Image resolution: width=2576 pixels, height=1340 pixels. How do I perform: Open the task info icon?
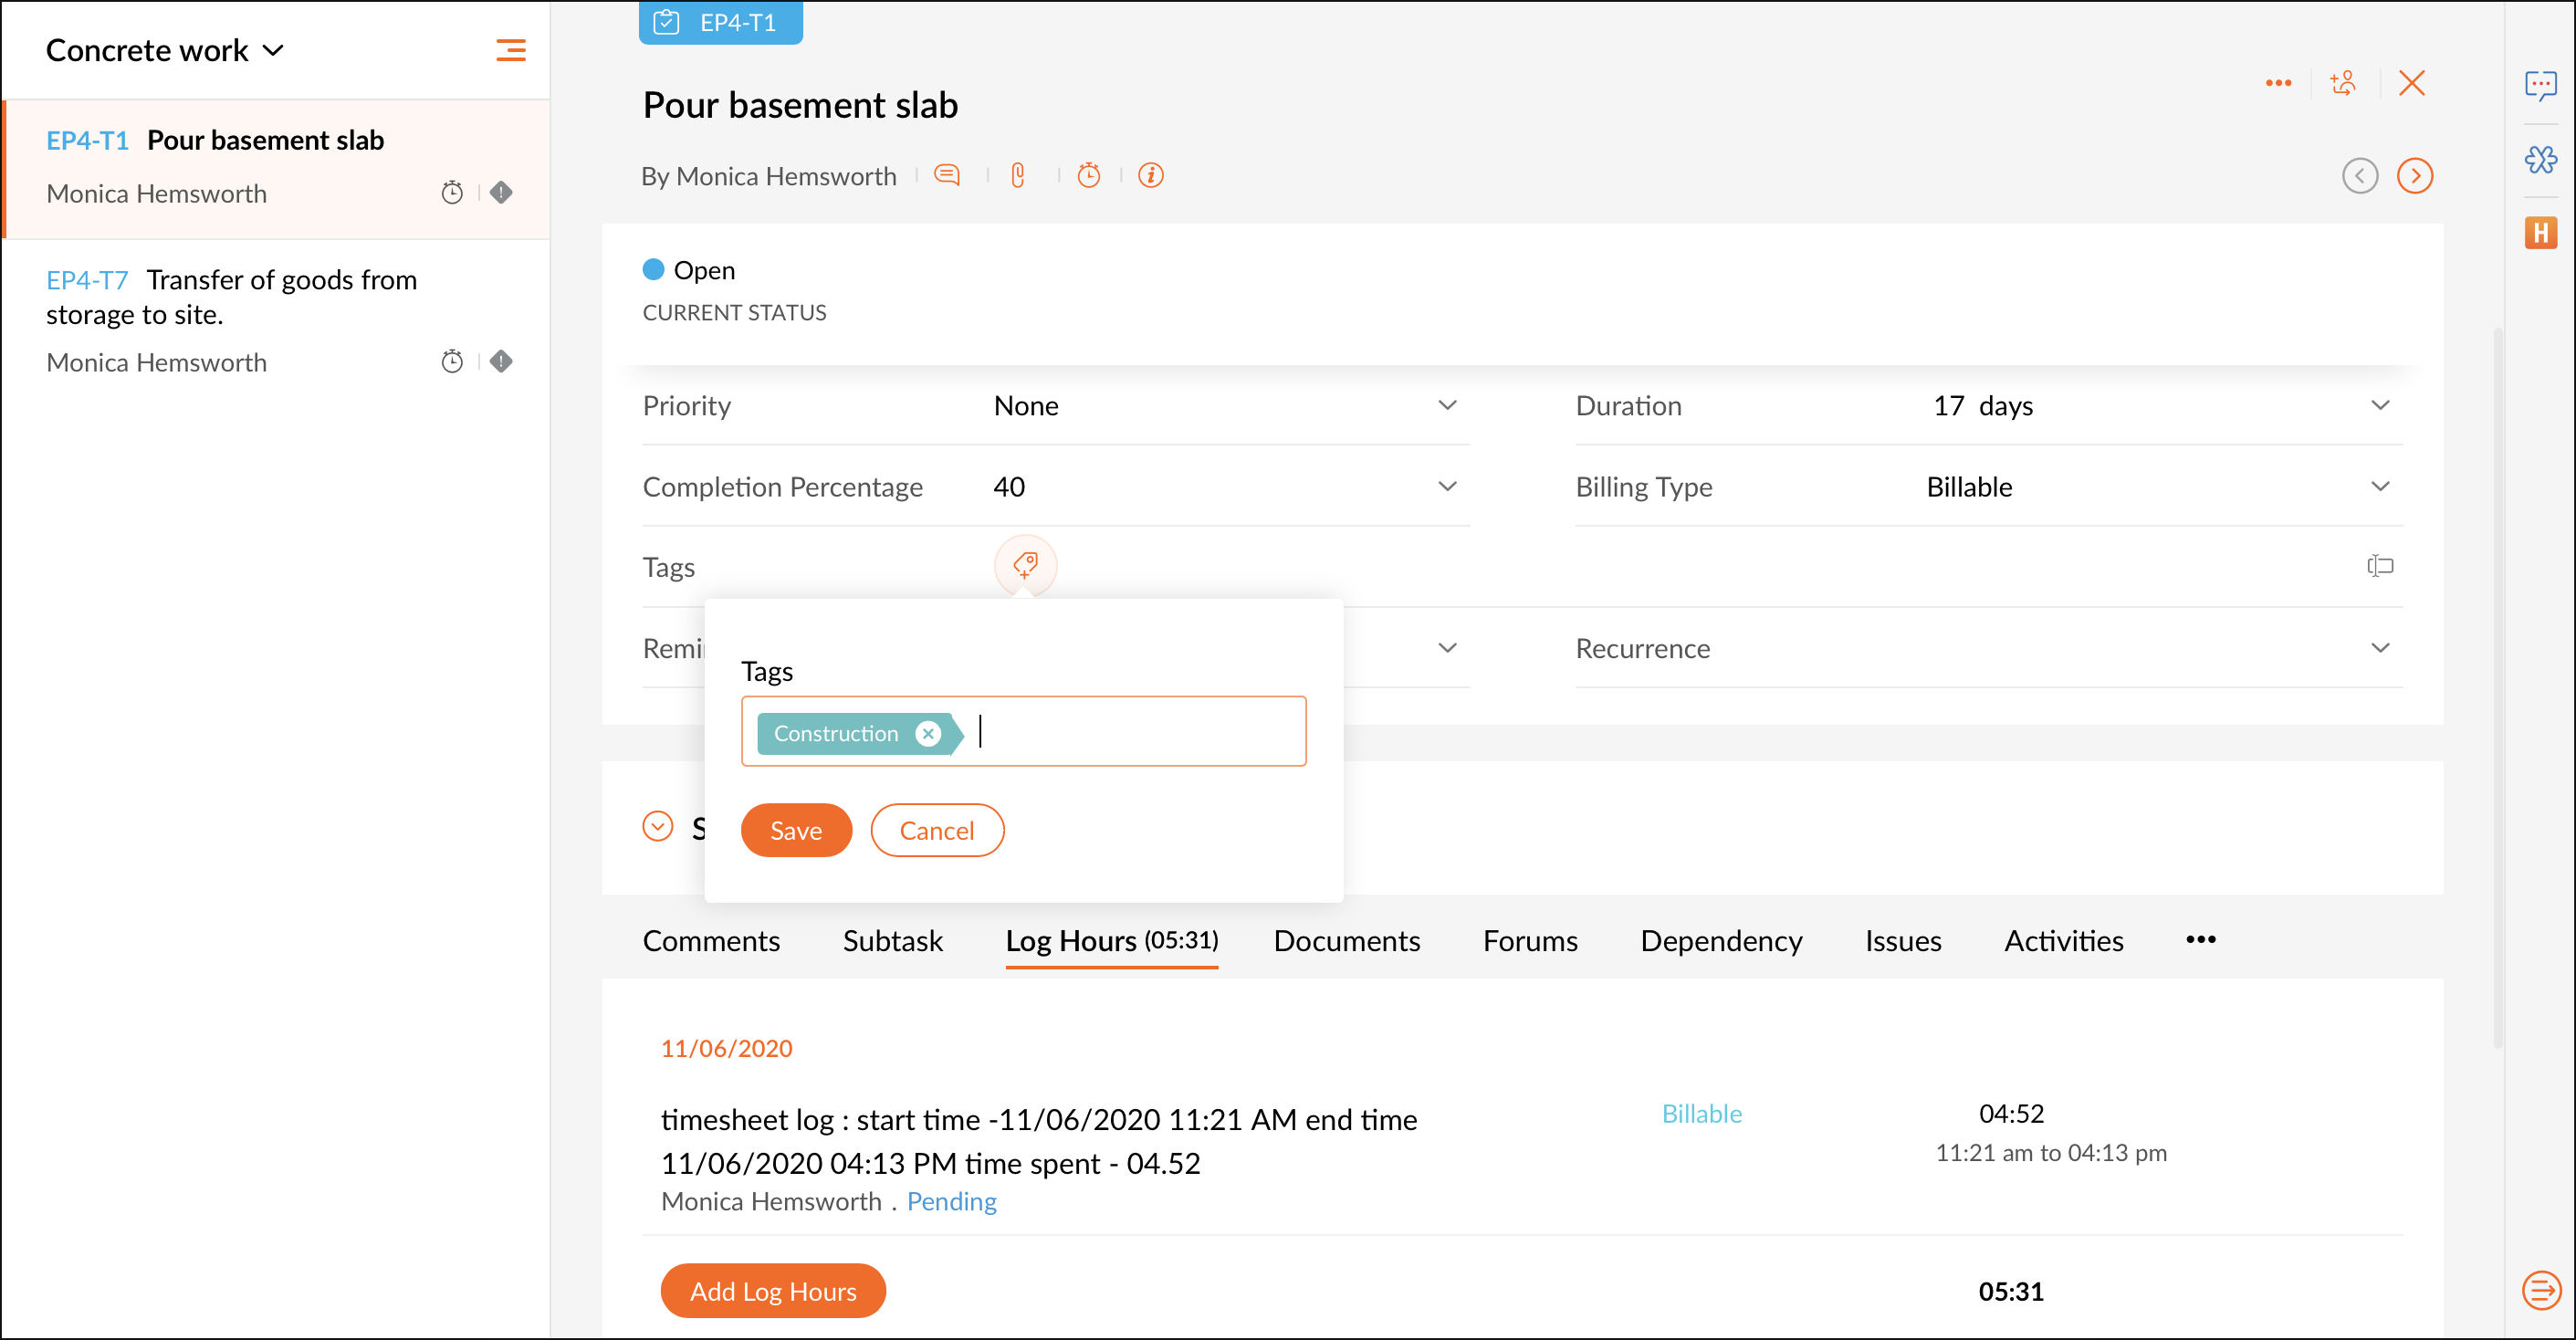pos(1151,176)
